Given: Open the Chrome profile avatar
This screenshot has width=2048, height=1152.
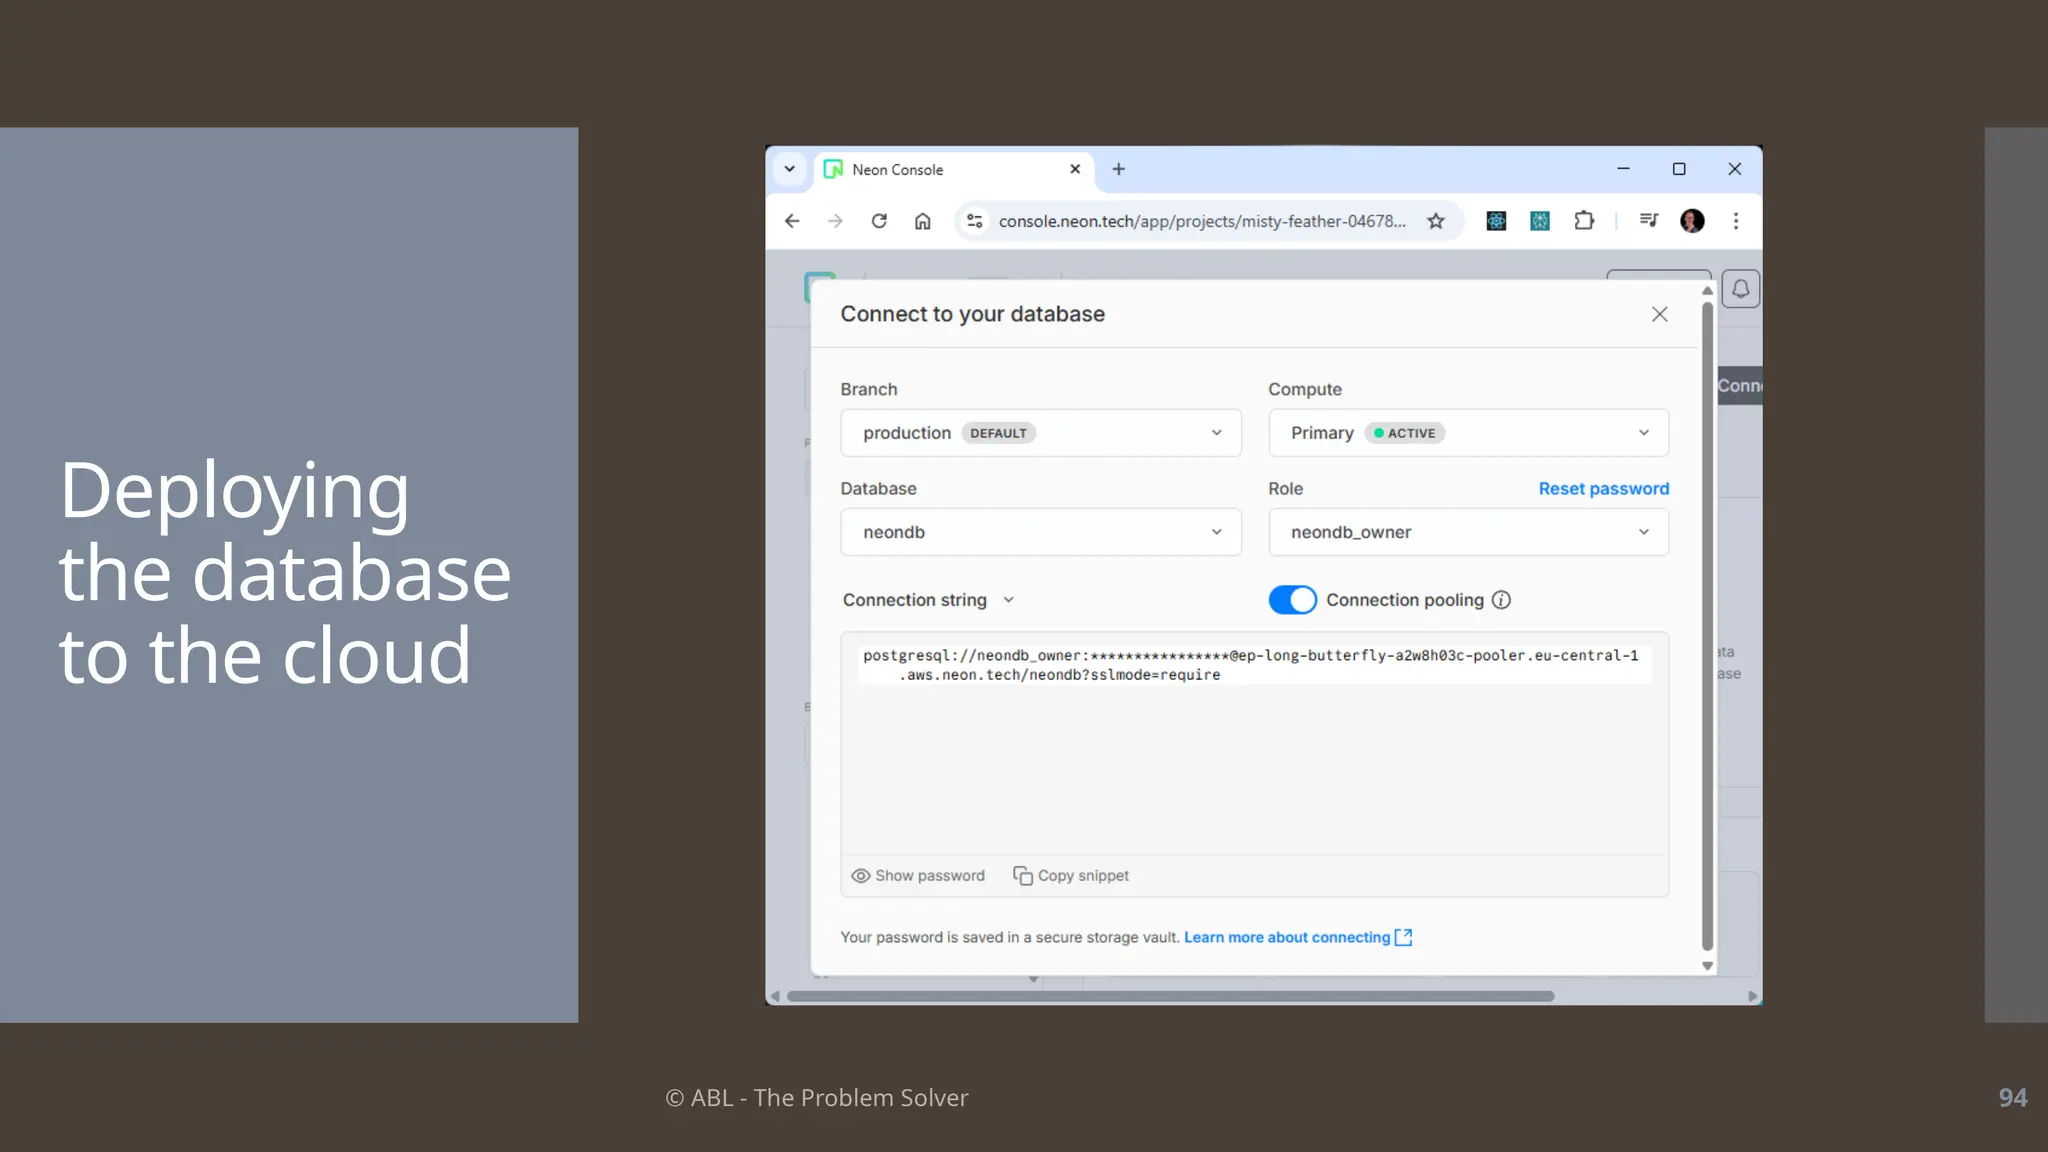Looking at the screenshot, I should [1692, 221].
